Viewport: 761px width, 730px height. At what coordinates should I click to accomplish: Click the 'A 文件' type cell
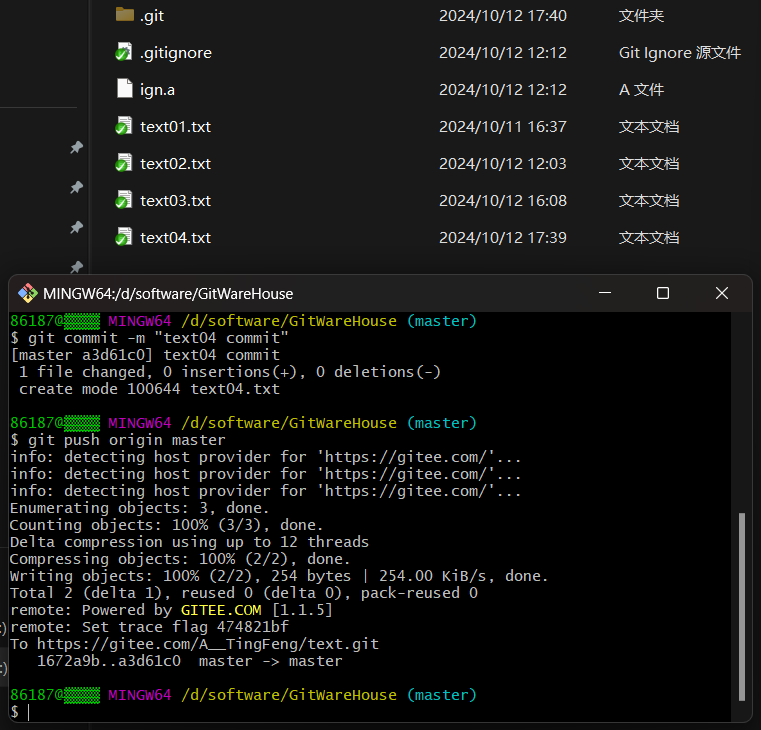(x=642, y=90)
